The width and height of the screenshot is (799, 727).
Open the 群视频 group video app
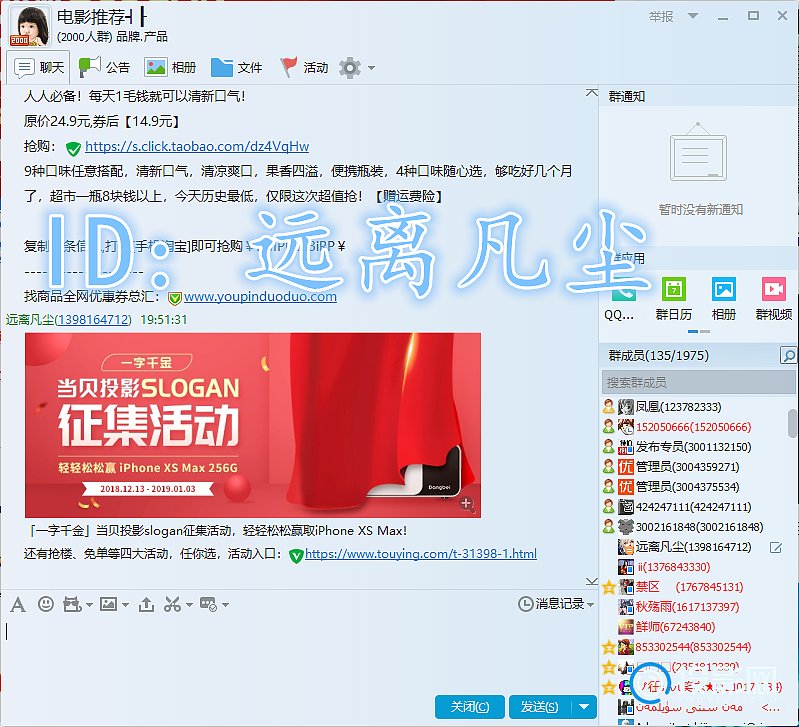[x=773, y=297]
